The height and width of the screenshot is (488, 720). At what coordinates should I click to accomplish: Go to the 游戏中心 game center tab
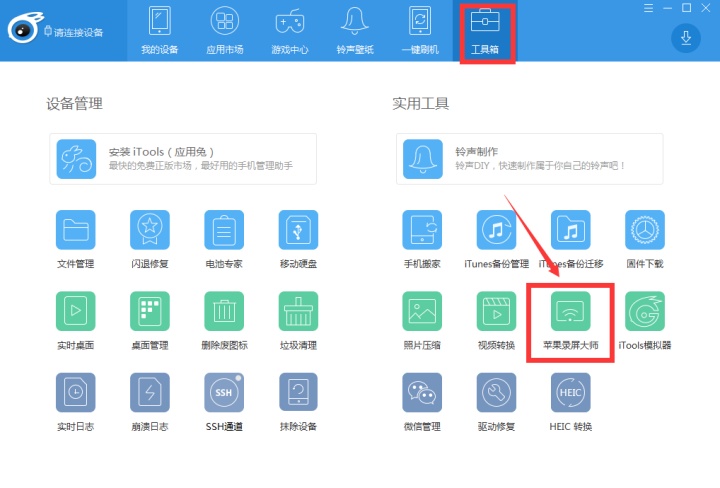(x=290, y=30)
